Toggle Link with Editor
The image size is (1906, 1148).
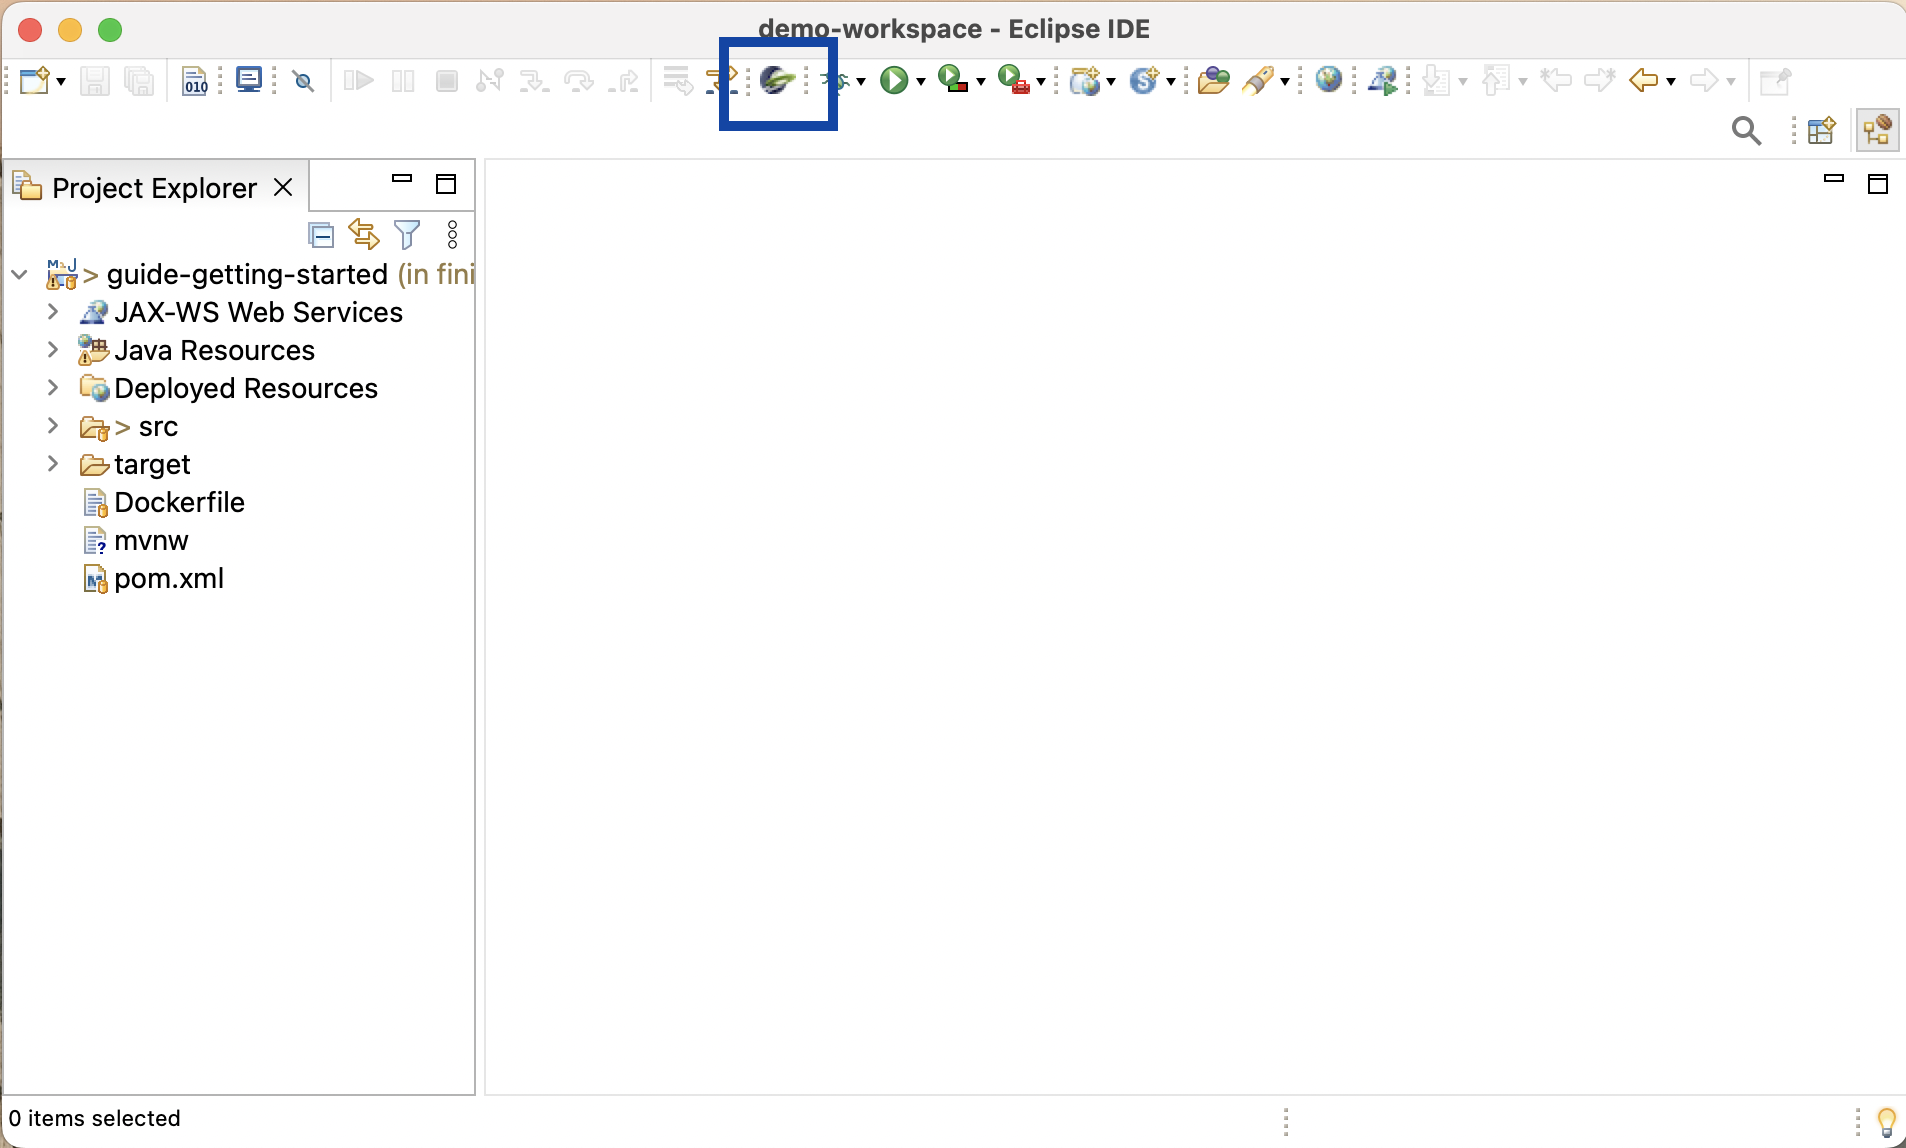(364, 234)
